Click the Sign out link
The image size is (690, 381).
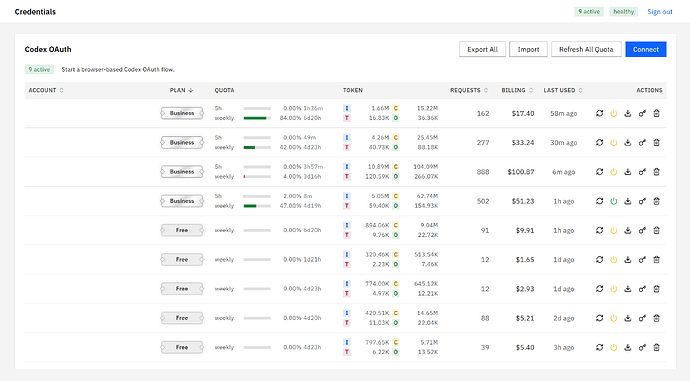click(x=660, y=12)
